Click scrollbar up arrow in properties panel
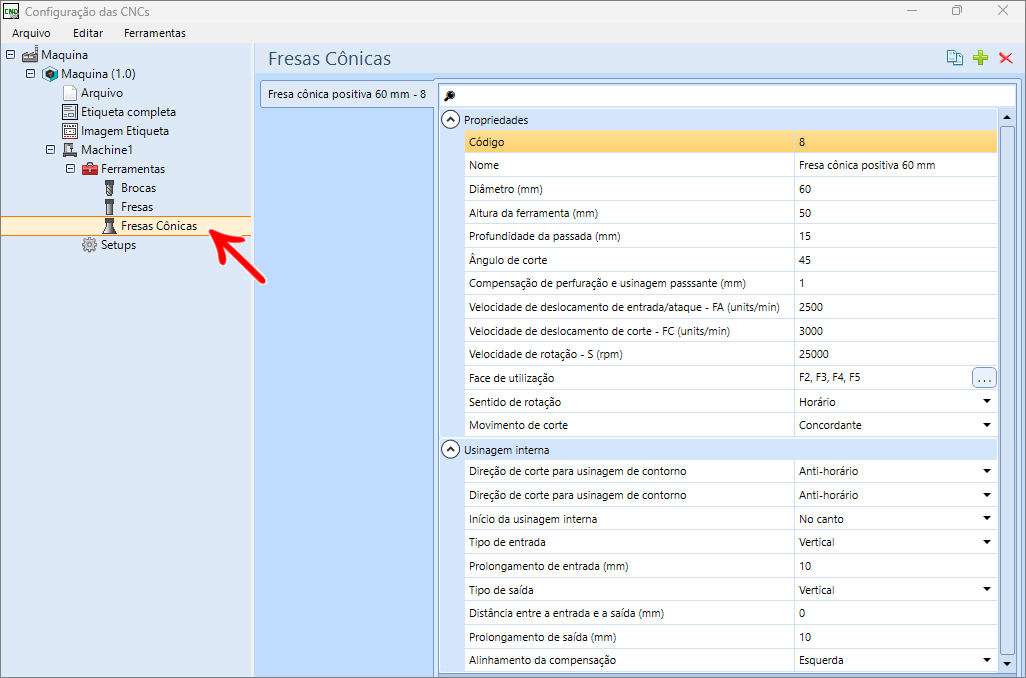 click(1007, 118)
